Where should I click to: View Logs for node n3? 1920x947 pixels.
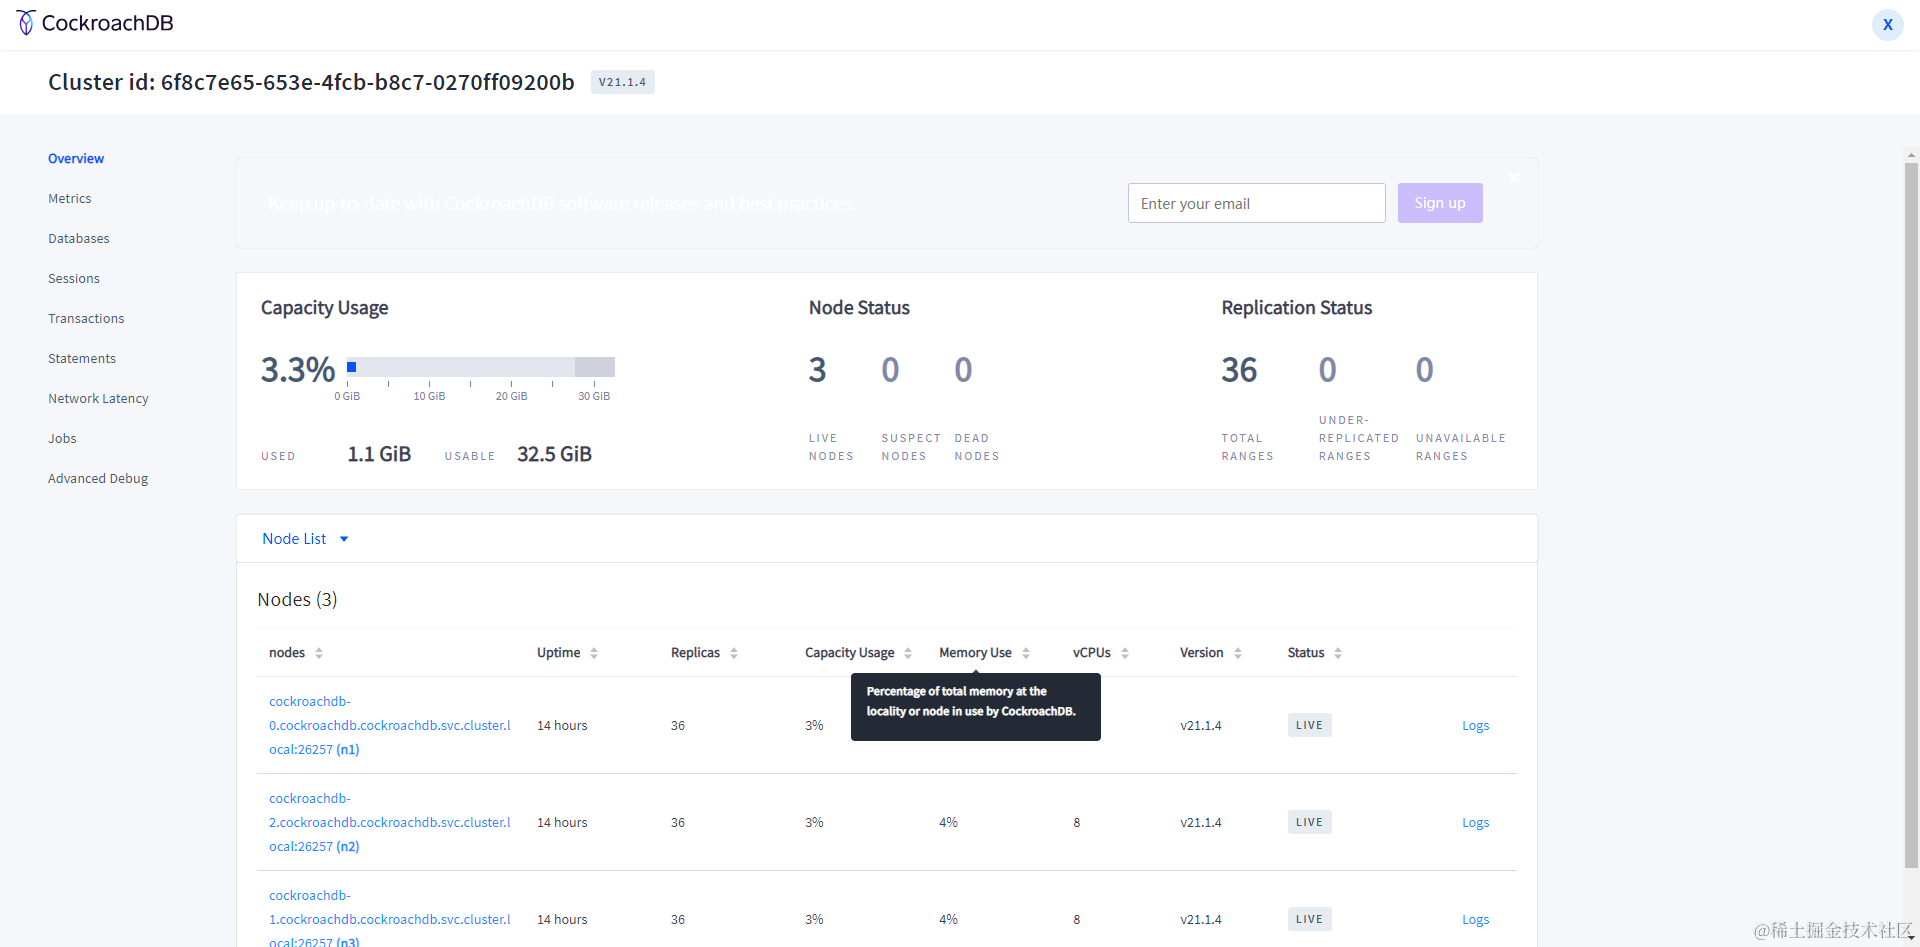click(x=1475, y=920)
